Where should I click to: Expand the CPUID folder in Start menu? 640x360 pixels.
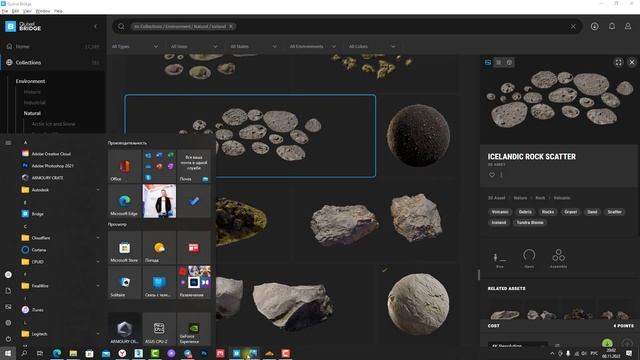point(59,262)
